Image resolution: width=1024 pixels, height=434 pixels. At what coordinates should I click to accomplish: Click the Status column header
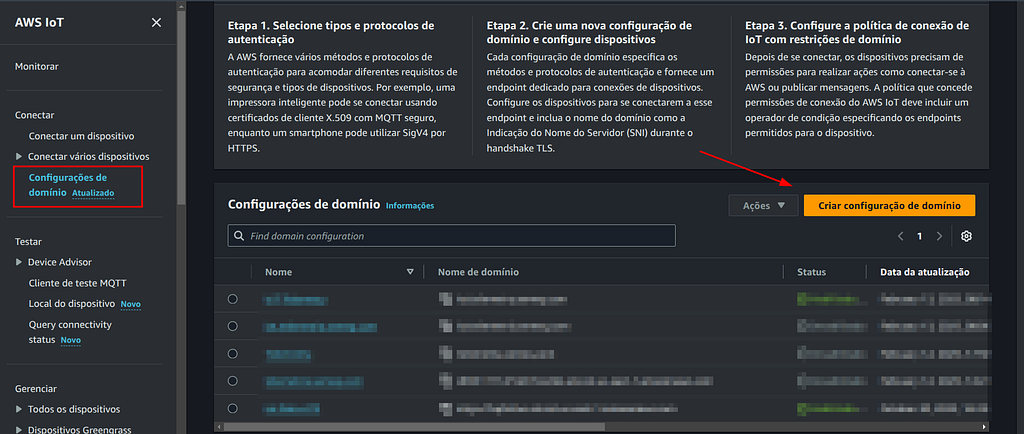[x=811, y=272]
